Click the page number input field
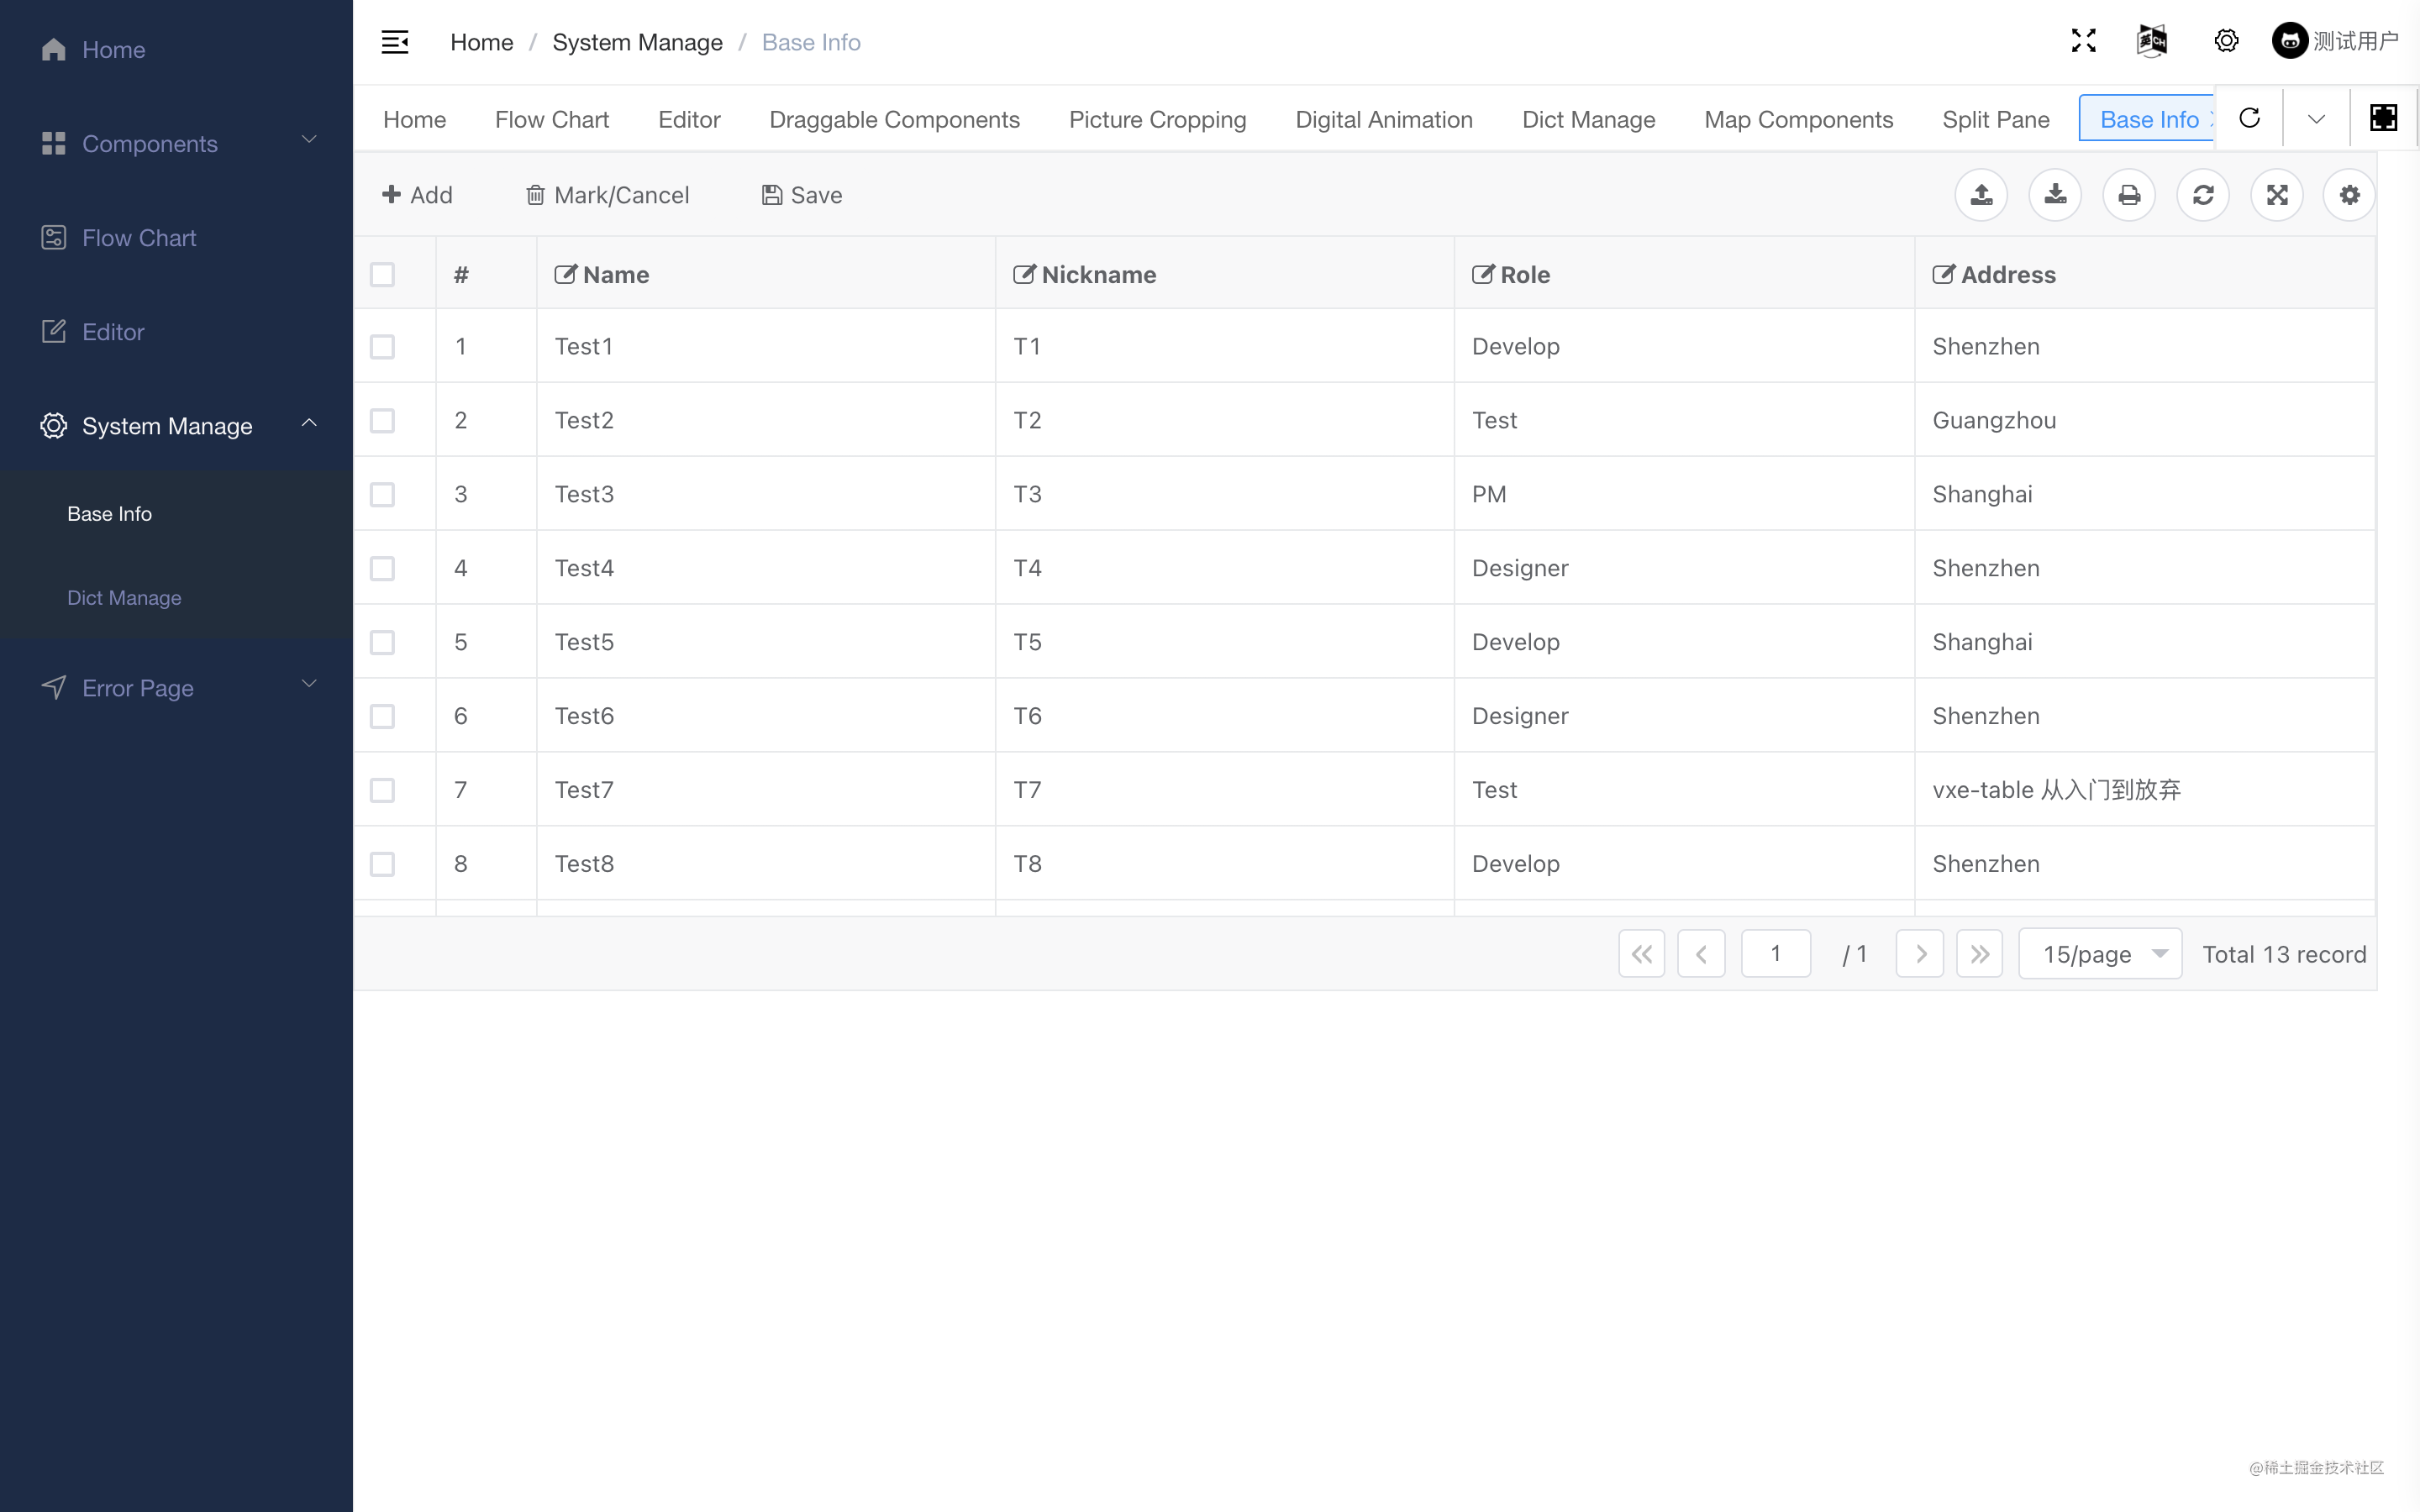Viewport: 2420px width, 1512px height. 1775,954
